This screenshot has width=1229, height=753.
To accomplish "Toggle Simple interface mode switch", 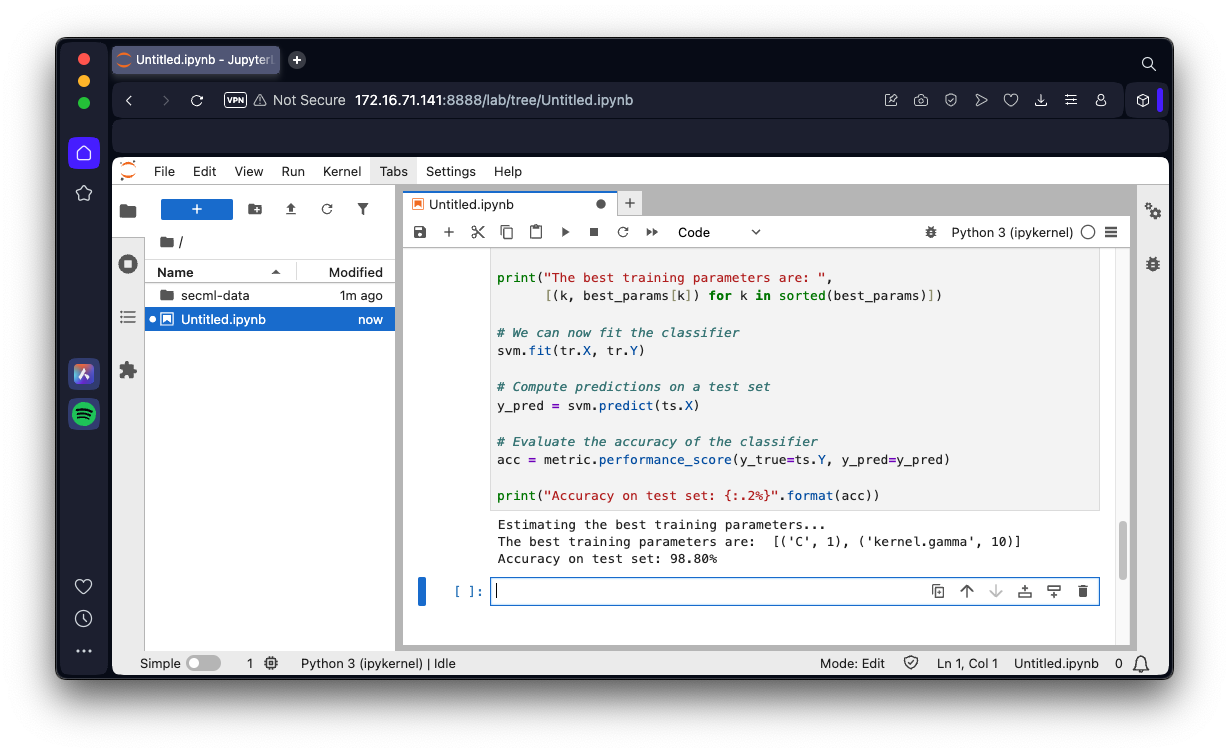I will pos(203,663).
